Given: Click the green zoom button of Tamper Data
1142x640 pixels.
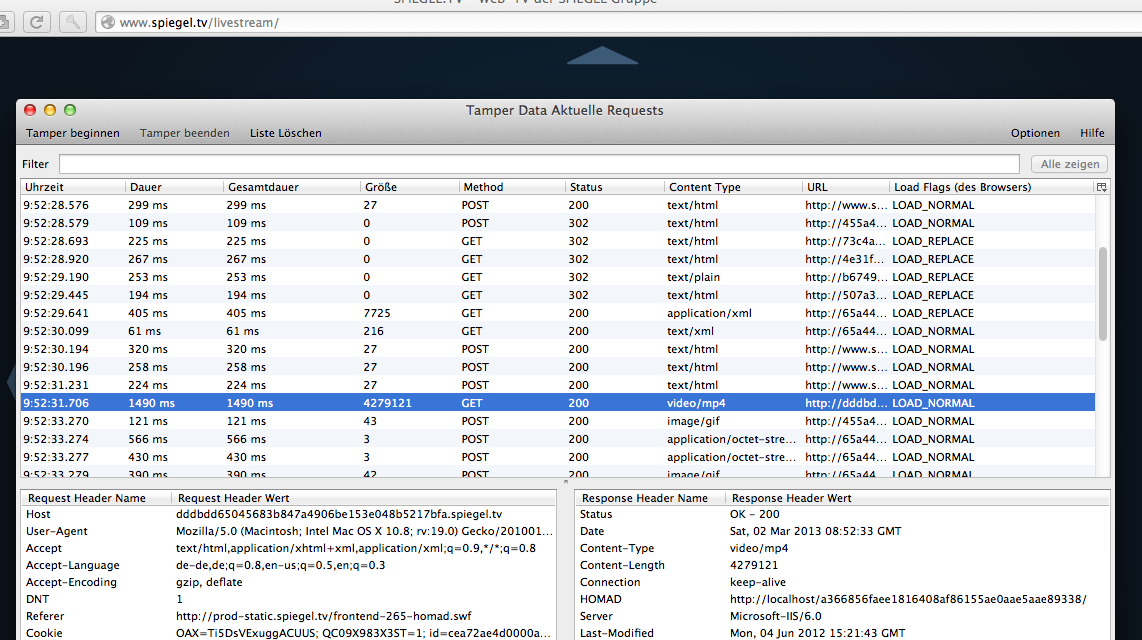Looking at the screenshot, I should click(70, 110).
